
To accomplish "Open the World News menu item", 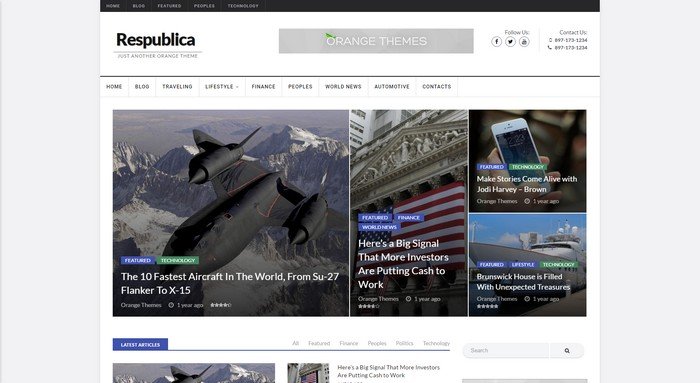I will tap(343, 87).
